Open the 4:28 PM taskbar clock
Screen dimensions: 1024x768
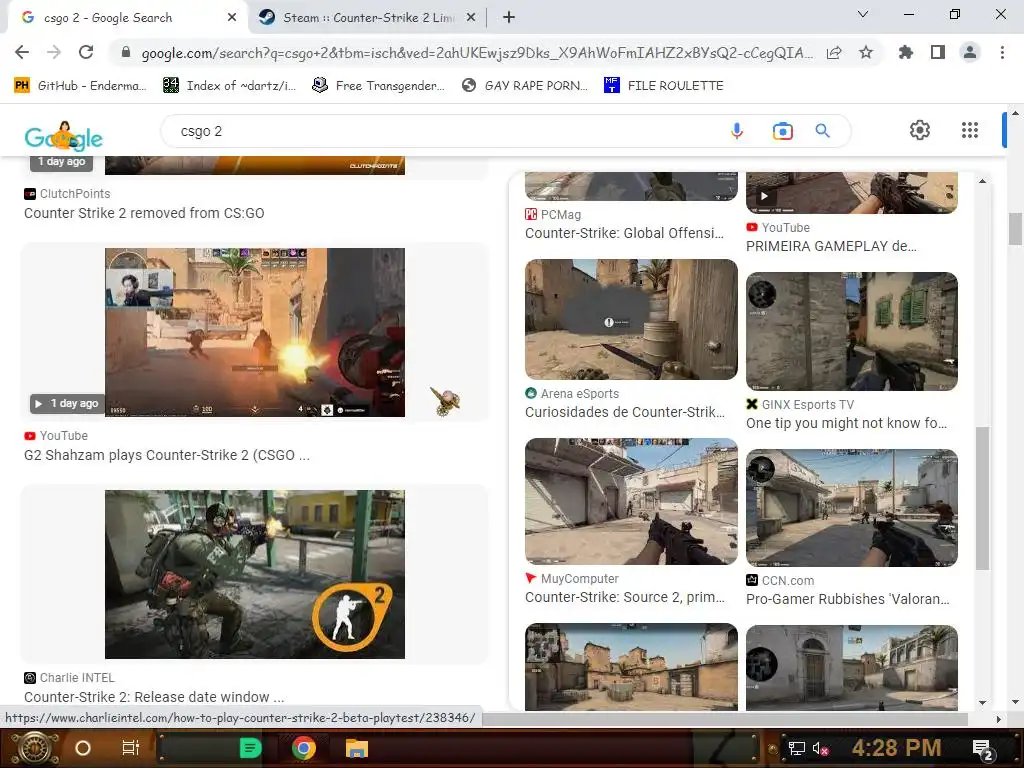pos(896,748)
